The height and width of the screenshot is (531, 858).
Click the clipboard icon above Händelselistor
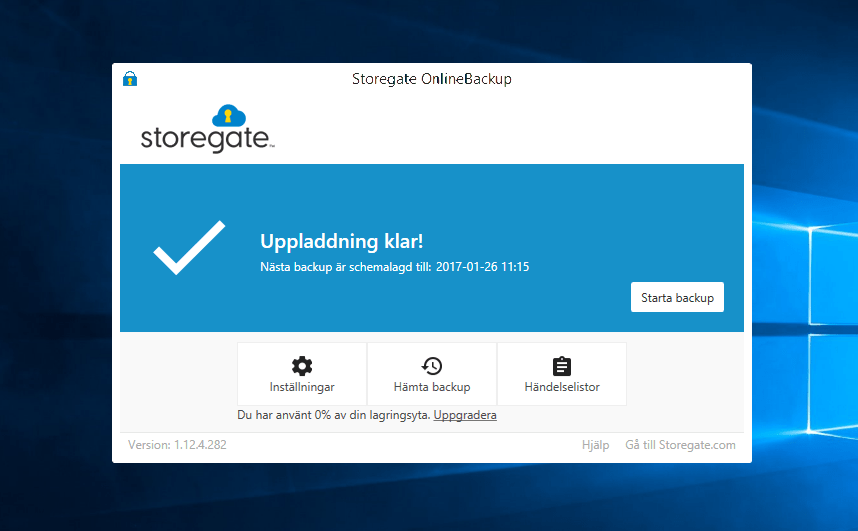click(x=561, y=366)
